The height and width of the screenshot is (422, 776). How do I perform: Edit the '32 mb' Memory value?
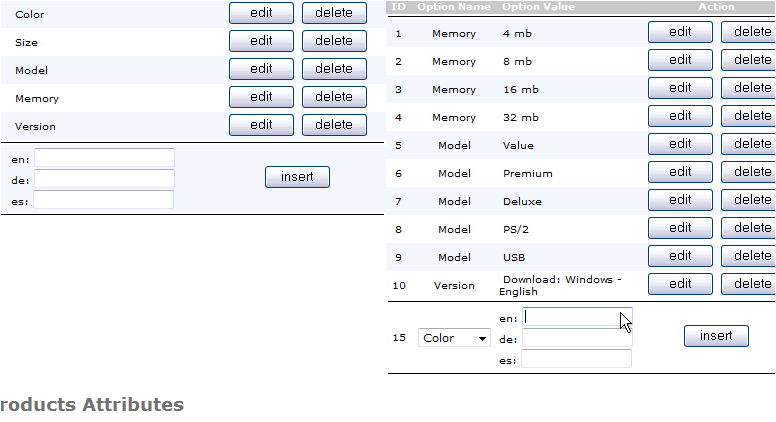click(x=680, y=116)
